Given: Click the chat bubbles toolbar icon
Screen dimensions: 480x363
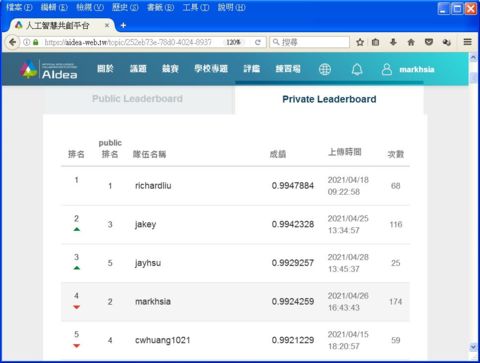Looking at the screenshot, I should (x=447, y=42).
